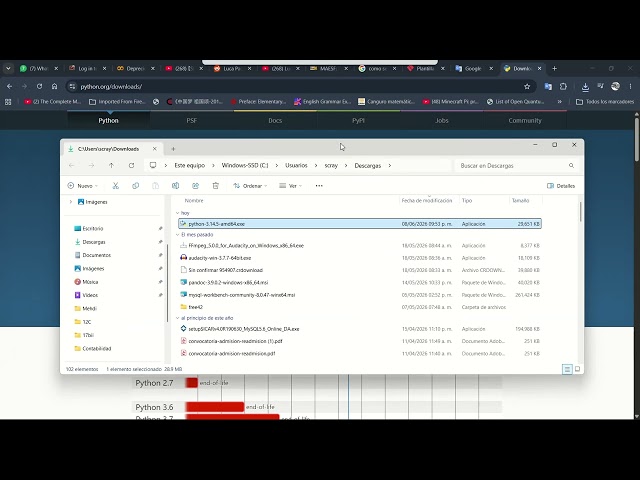The image size is (640, 480).
Task: Open the Ver view dropdown
Action: tap(290, 186)
